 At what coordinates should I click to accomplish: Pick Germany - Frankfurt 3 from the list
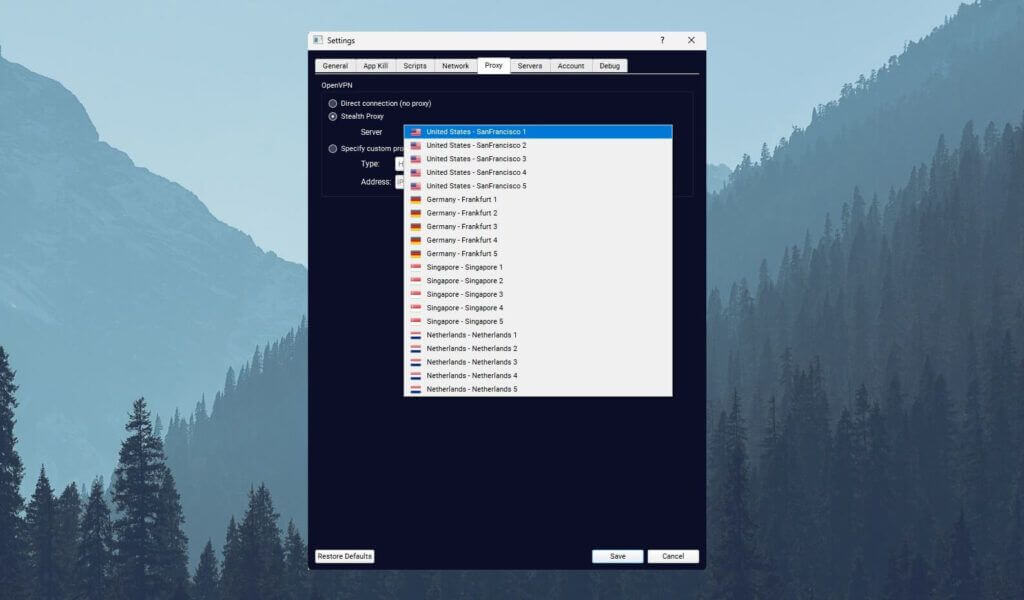pos(461,227)
